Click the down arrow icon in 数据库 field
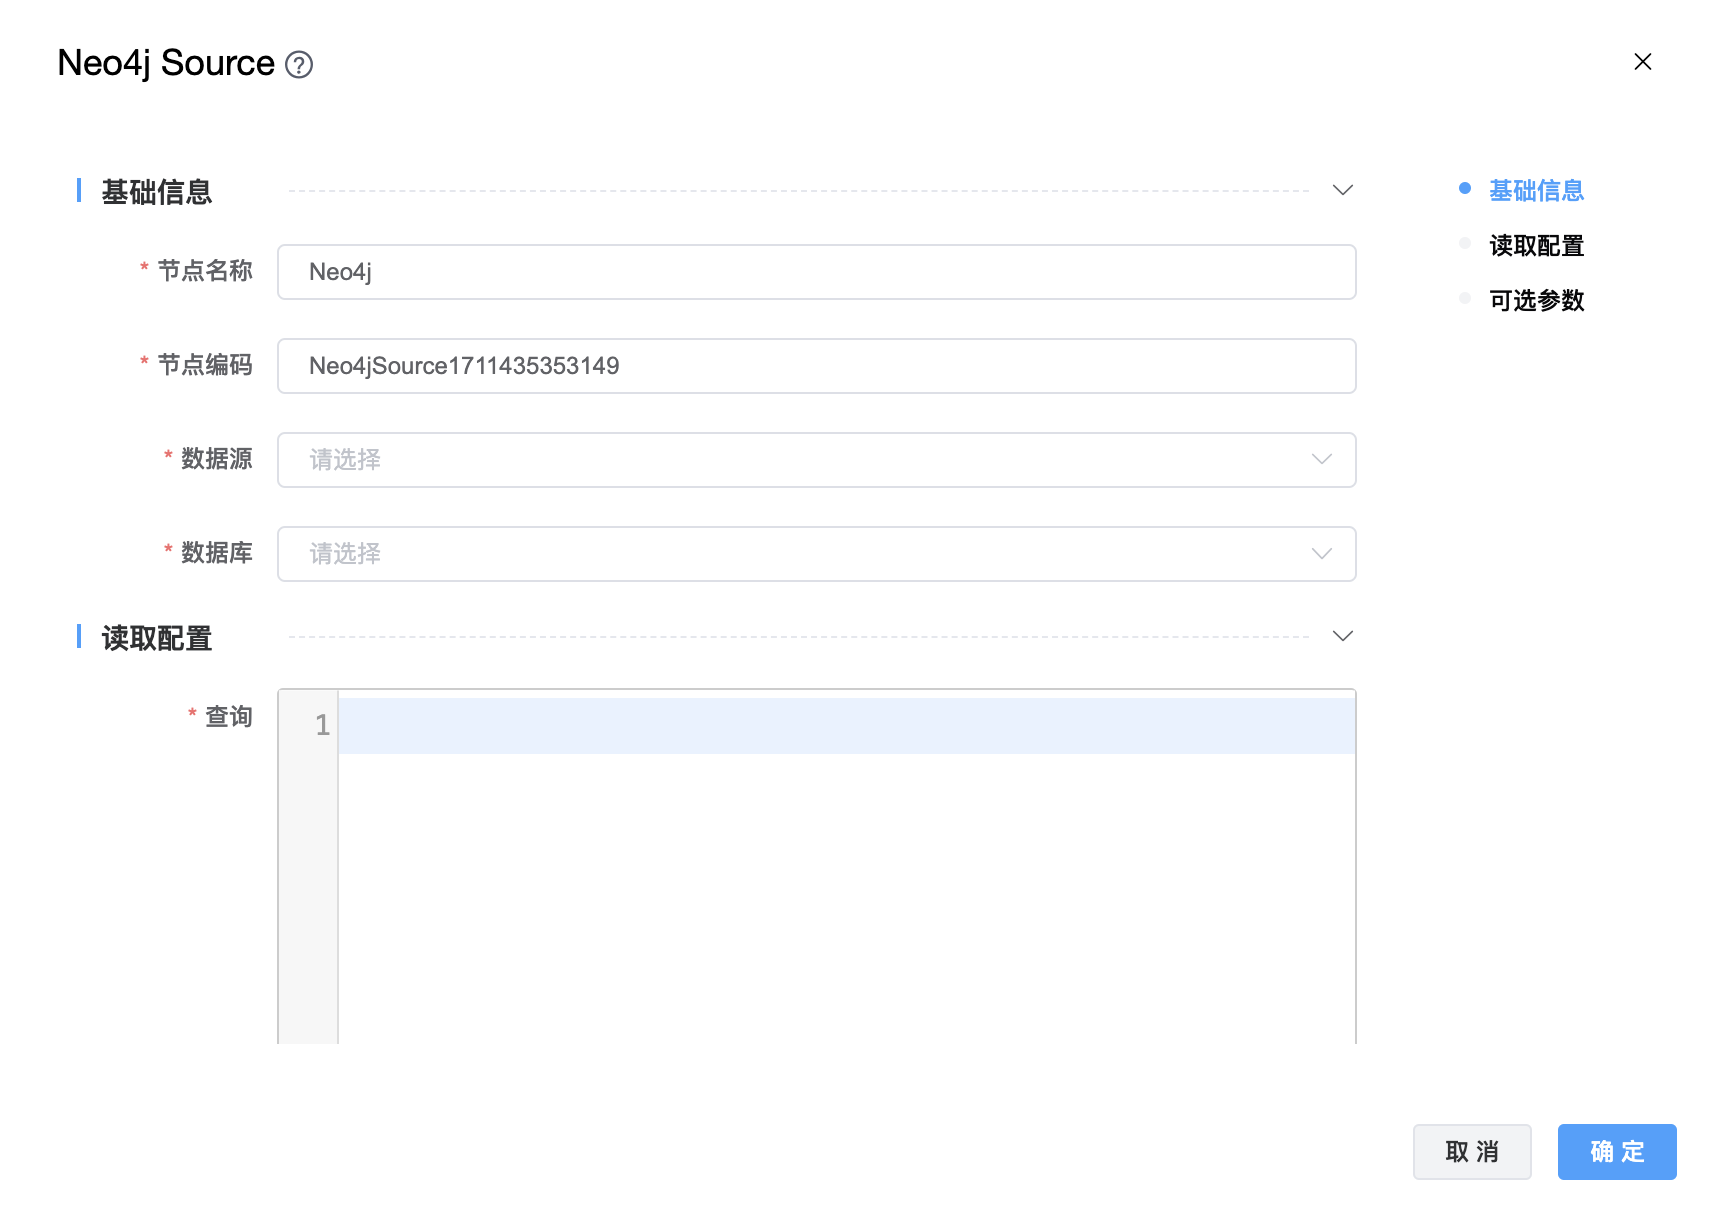This screenshot has height=1214, width=1712. pyautogui.click(x=1321, y=554)
